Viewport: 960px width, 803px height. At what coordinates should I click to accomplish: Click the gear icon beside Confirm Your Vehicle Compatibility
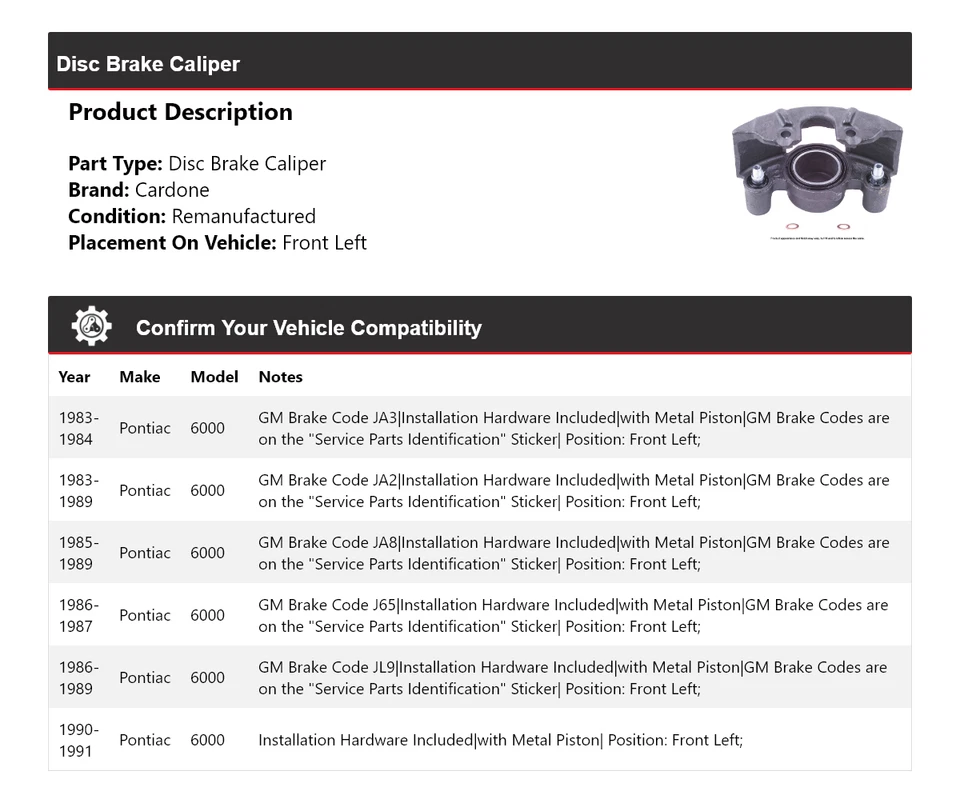click(x=91, y=326)
